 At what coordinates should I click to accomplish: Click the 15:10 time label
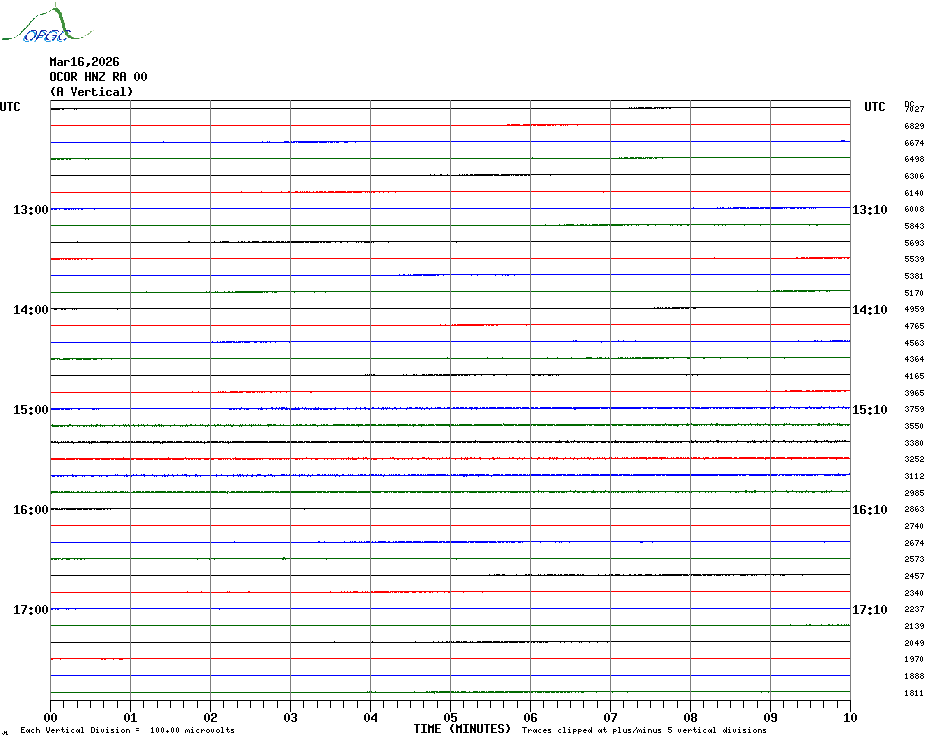pos(870,410)
